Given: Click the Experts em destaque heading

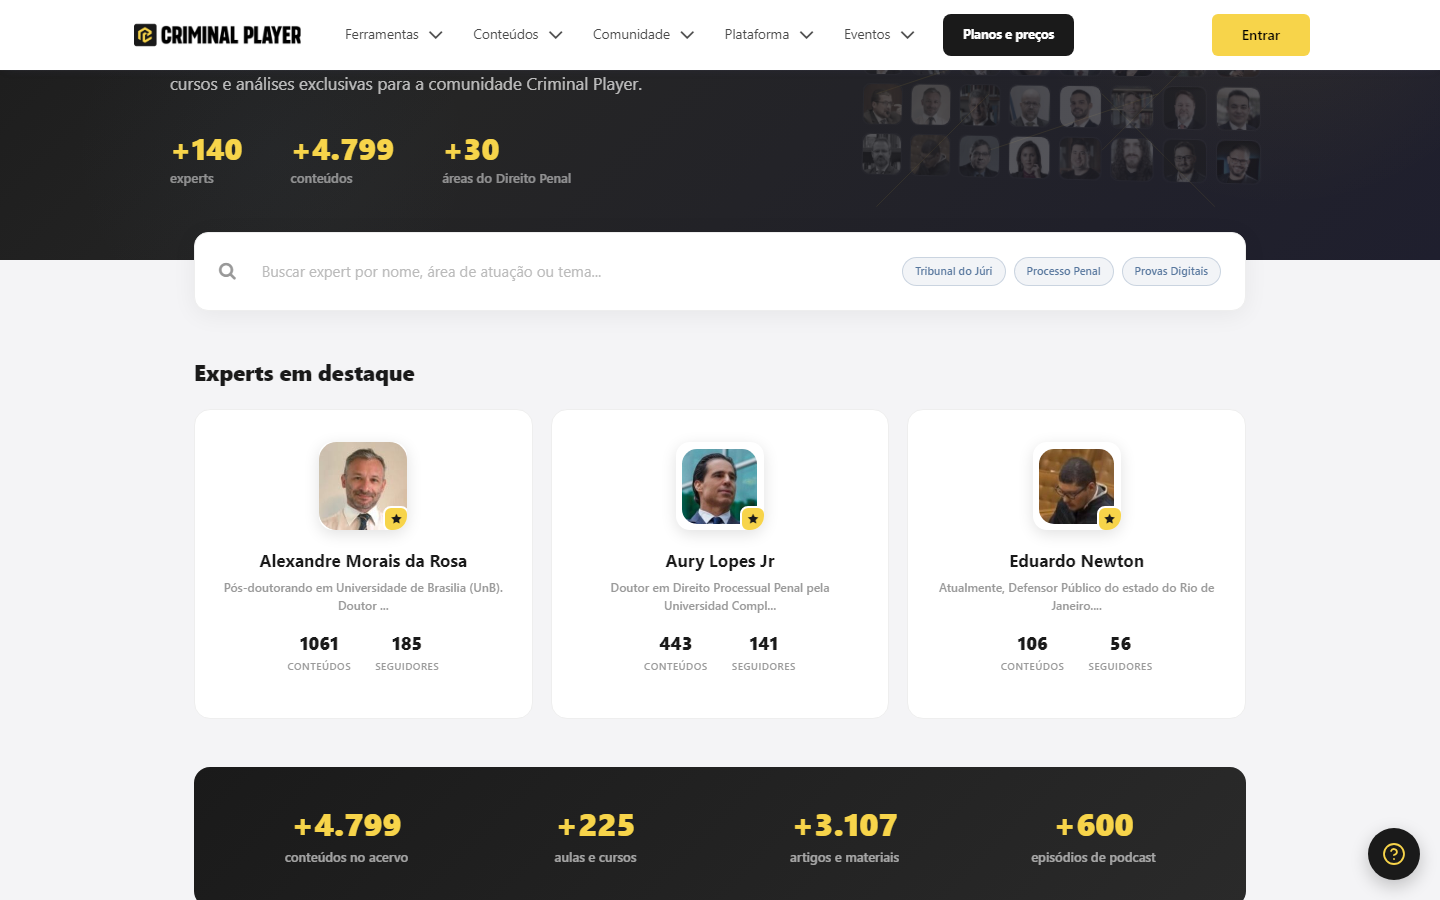Looking at the screenshot, I should (x=304, y=373).
